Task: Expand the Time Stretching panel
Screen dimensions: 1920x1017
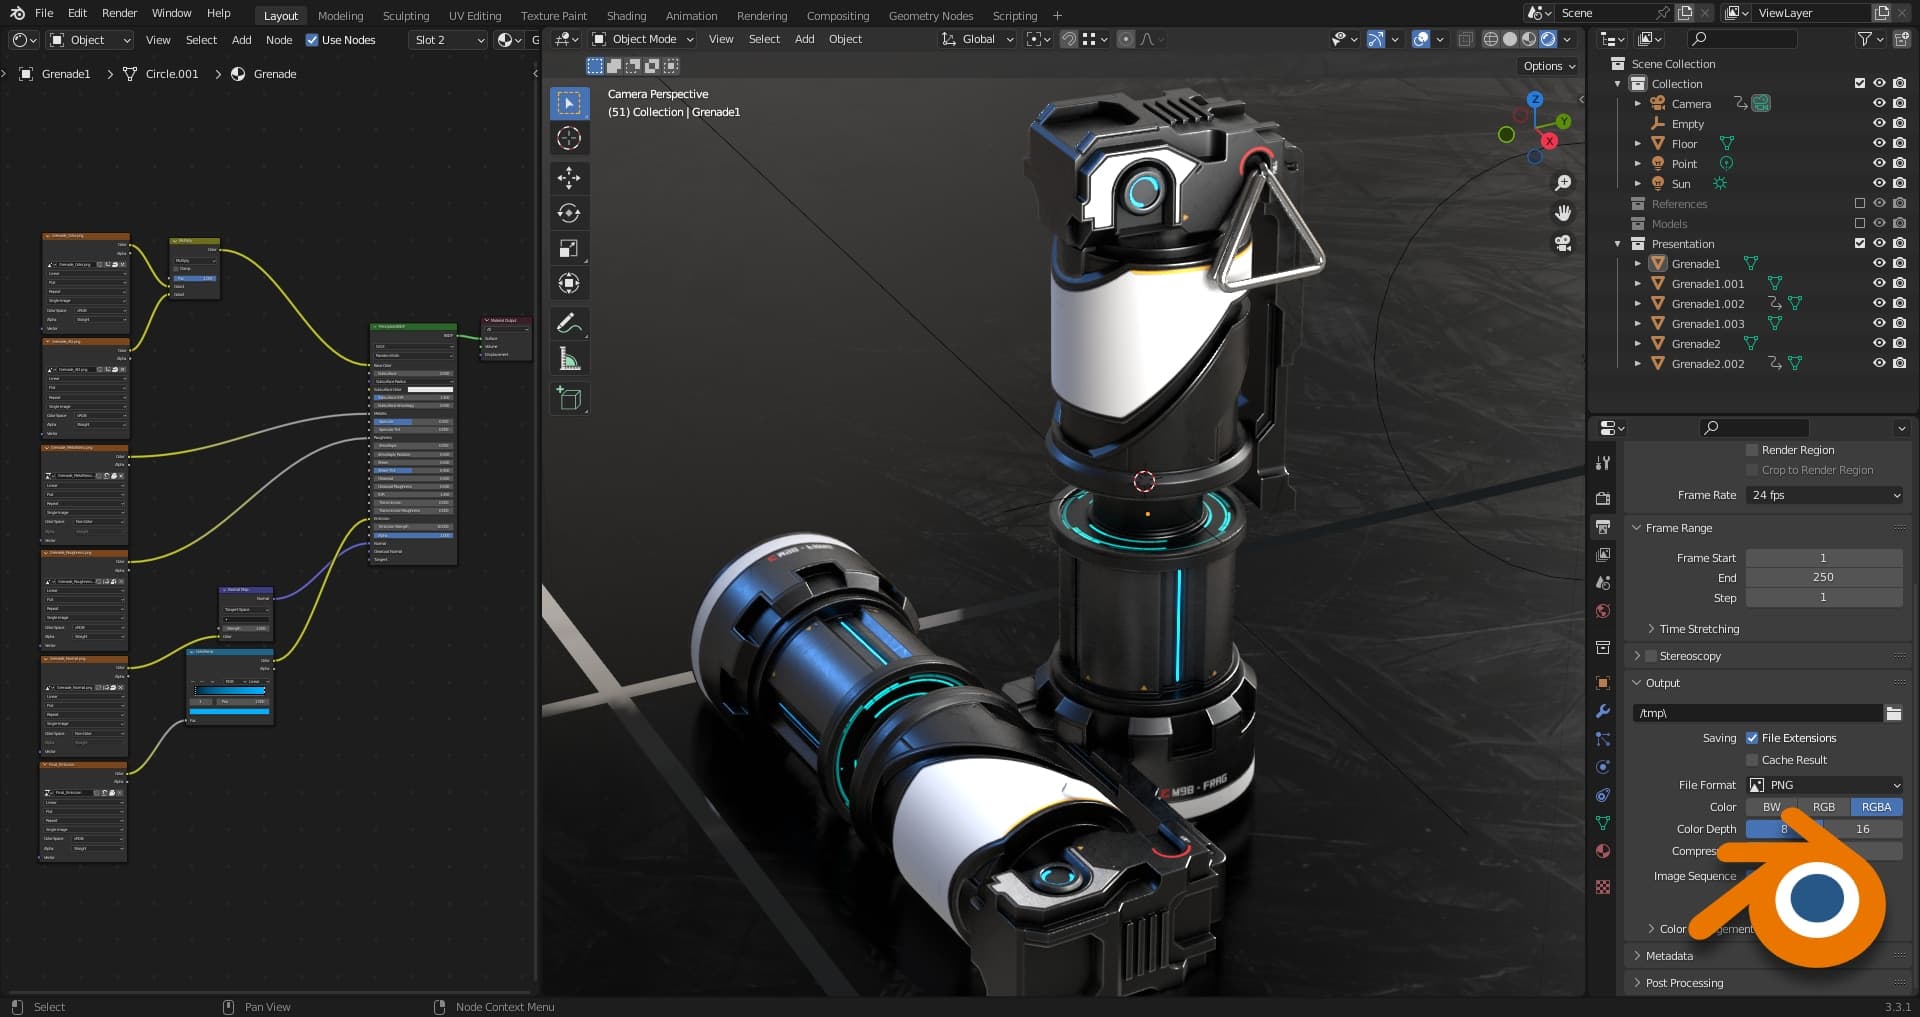Action: coord(1699,629)
